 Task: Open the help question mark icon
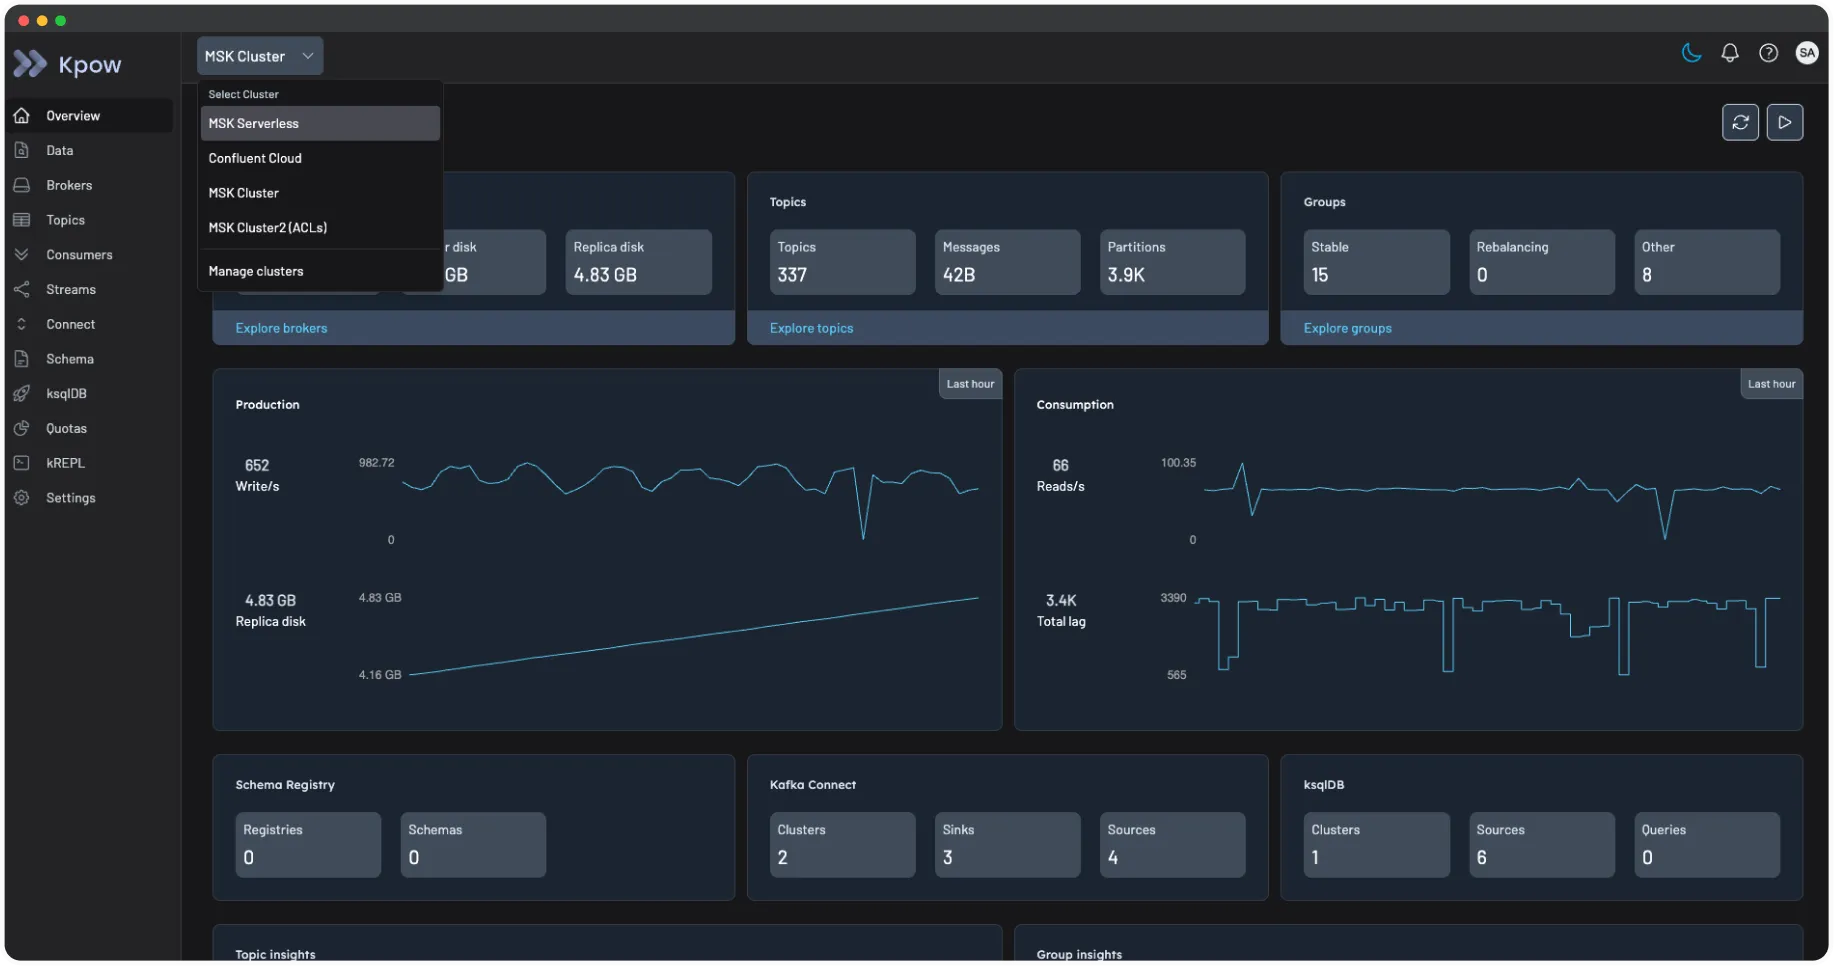coord(1769,53)
